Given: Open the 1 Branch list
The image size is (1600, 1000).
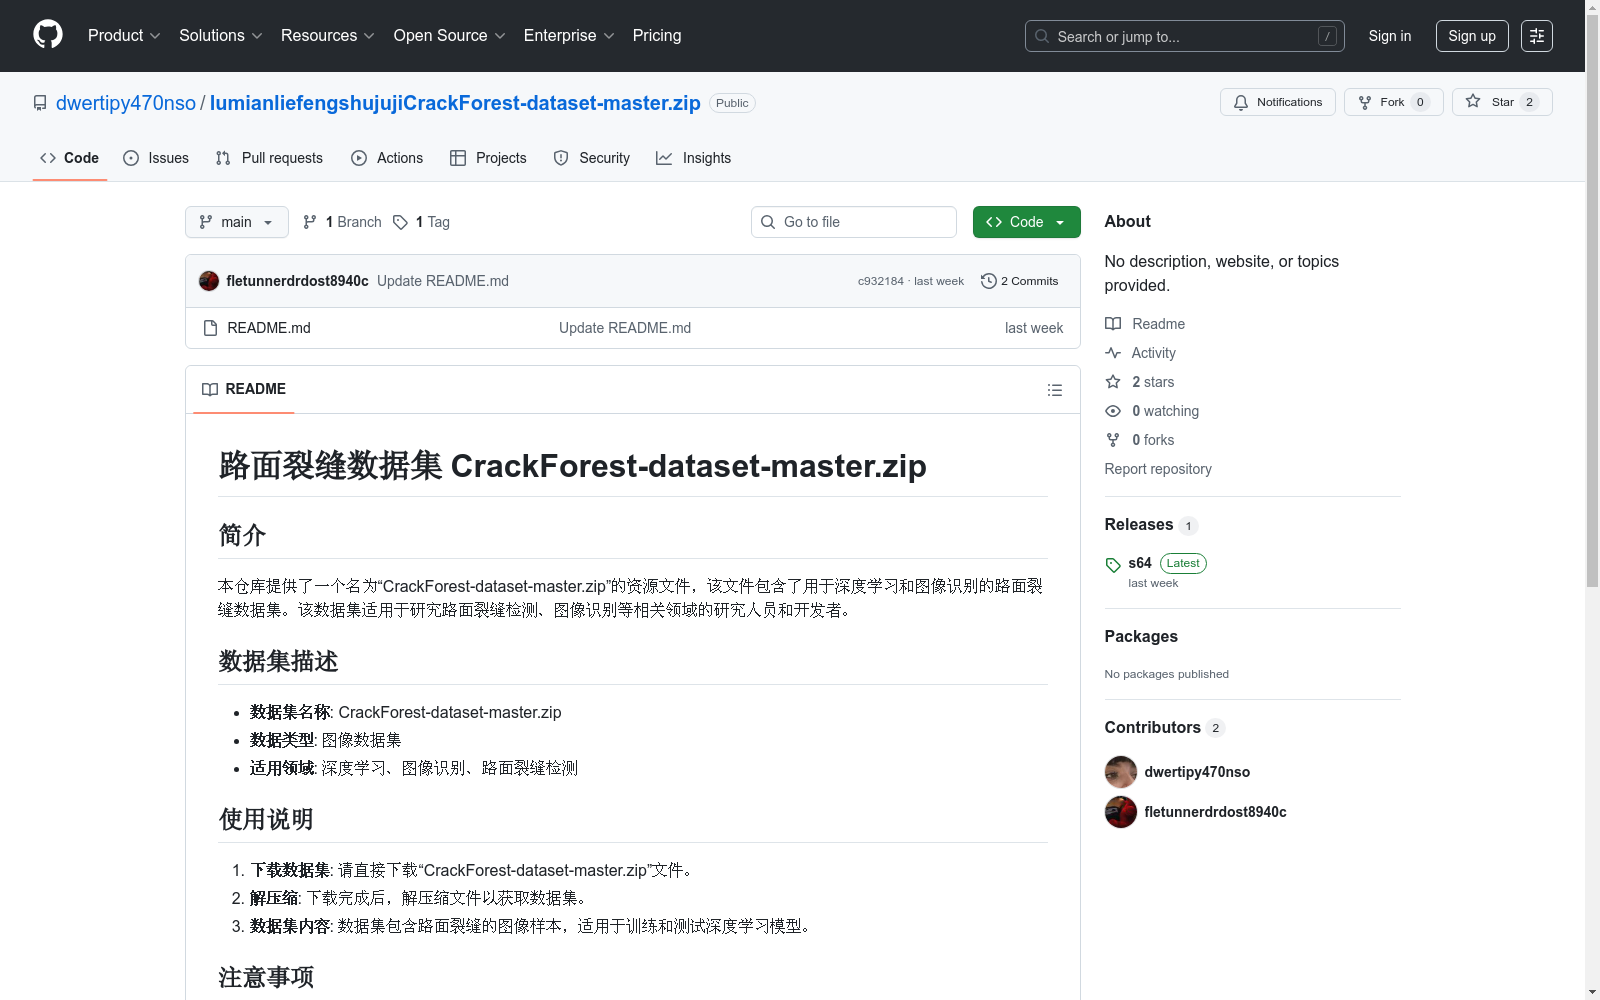Looking at the screenshot, I should (342, 222).
